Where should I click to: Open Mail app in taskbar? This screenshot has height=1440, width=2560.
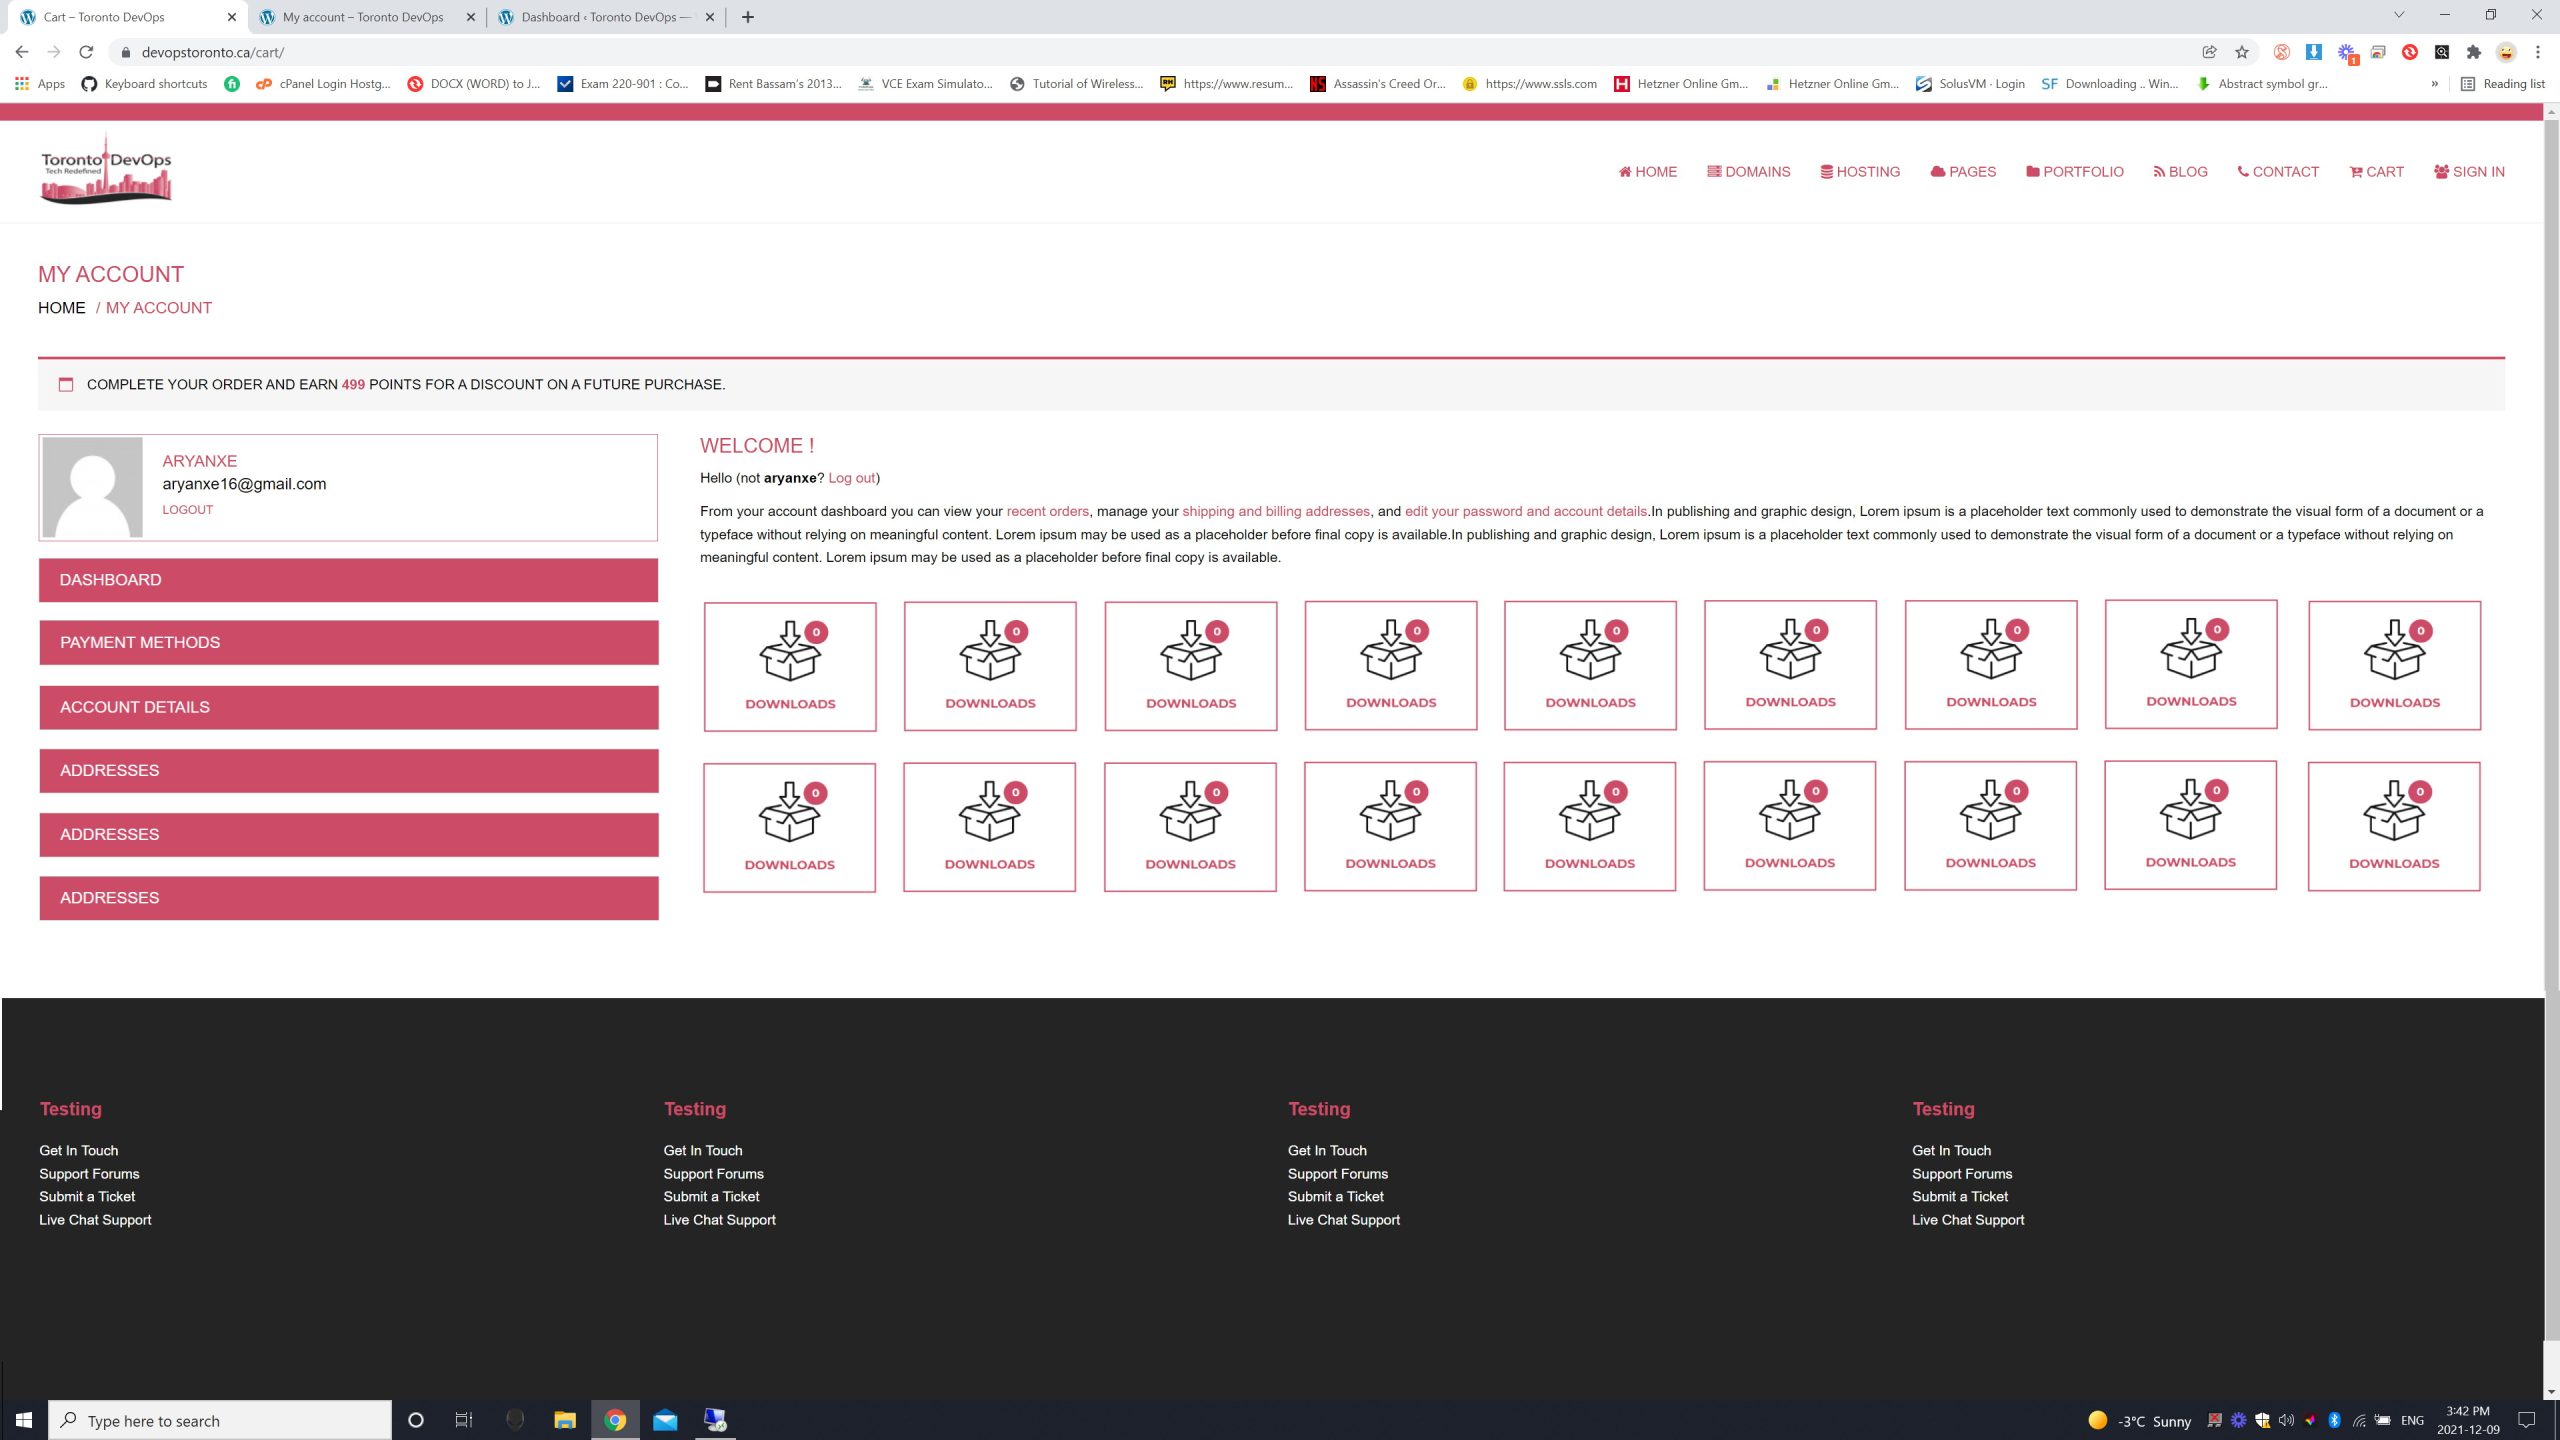[x=665, y=1420]
